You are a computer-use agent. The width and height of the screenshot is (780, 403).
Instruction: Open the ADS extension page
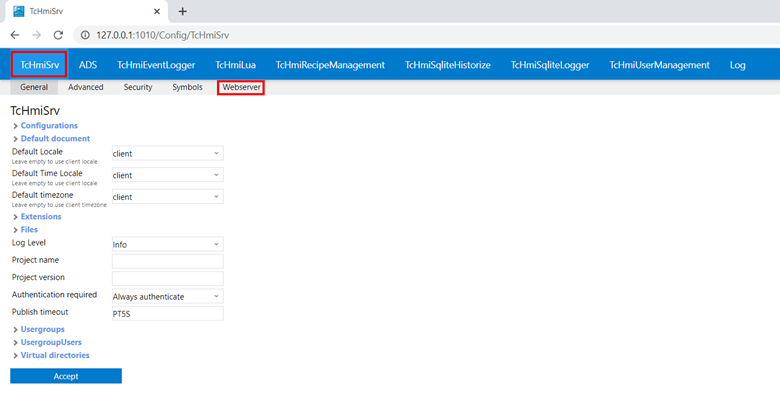88,65
